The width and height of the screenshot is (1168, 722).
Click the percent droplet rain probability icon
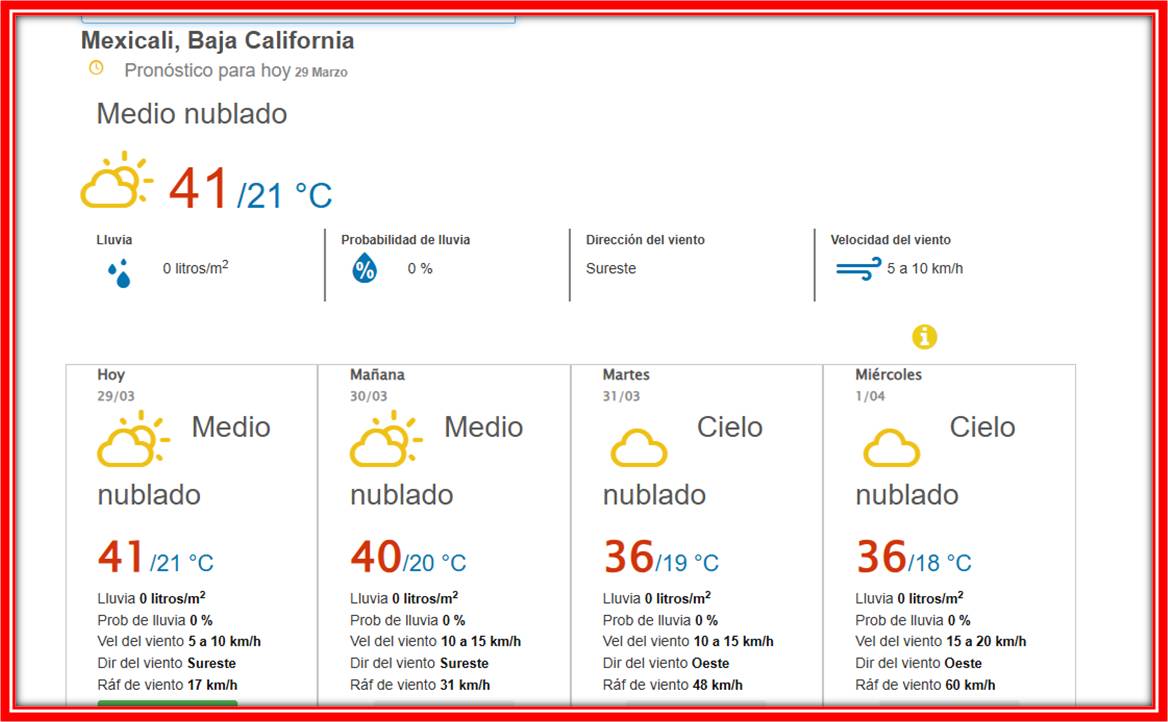click(365, 268)
